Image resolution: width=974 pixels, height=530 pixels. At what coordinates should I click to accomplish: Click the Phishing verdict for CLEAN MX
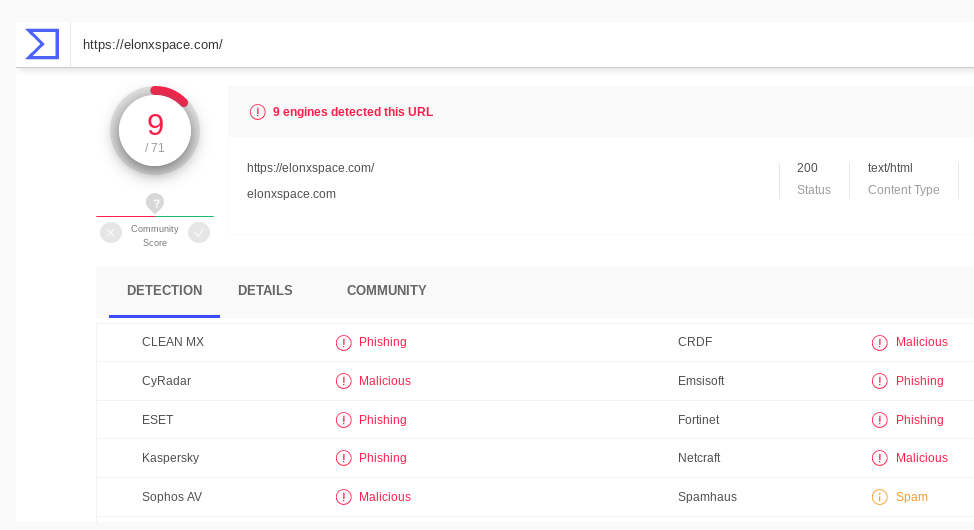383,342
